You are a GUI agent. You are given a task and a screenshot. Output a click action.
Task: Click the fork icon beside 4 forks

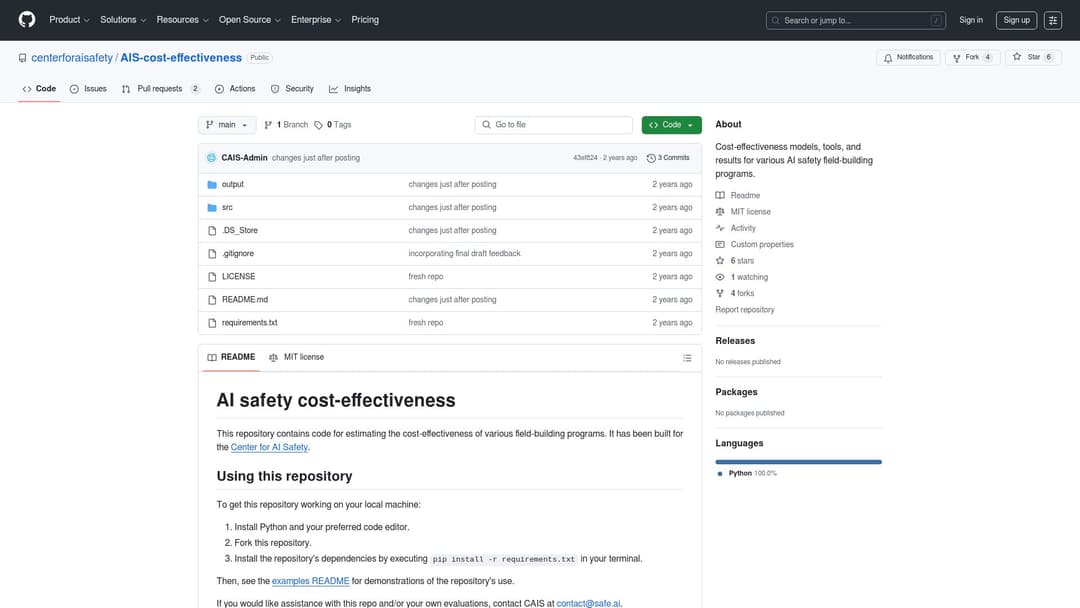pos(720,293)
